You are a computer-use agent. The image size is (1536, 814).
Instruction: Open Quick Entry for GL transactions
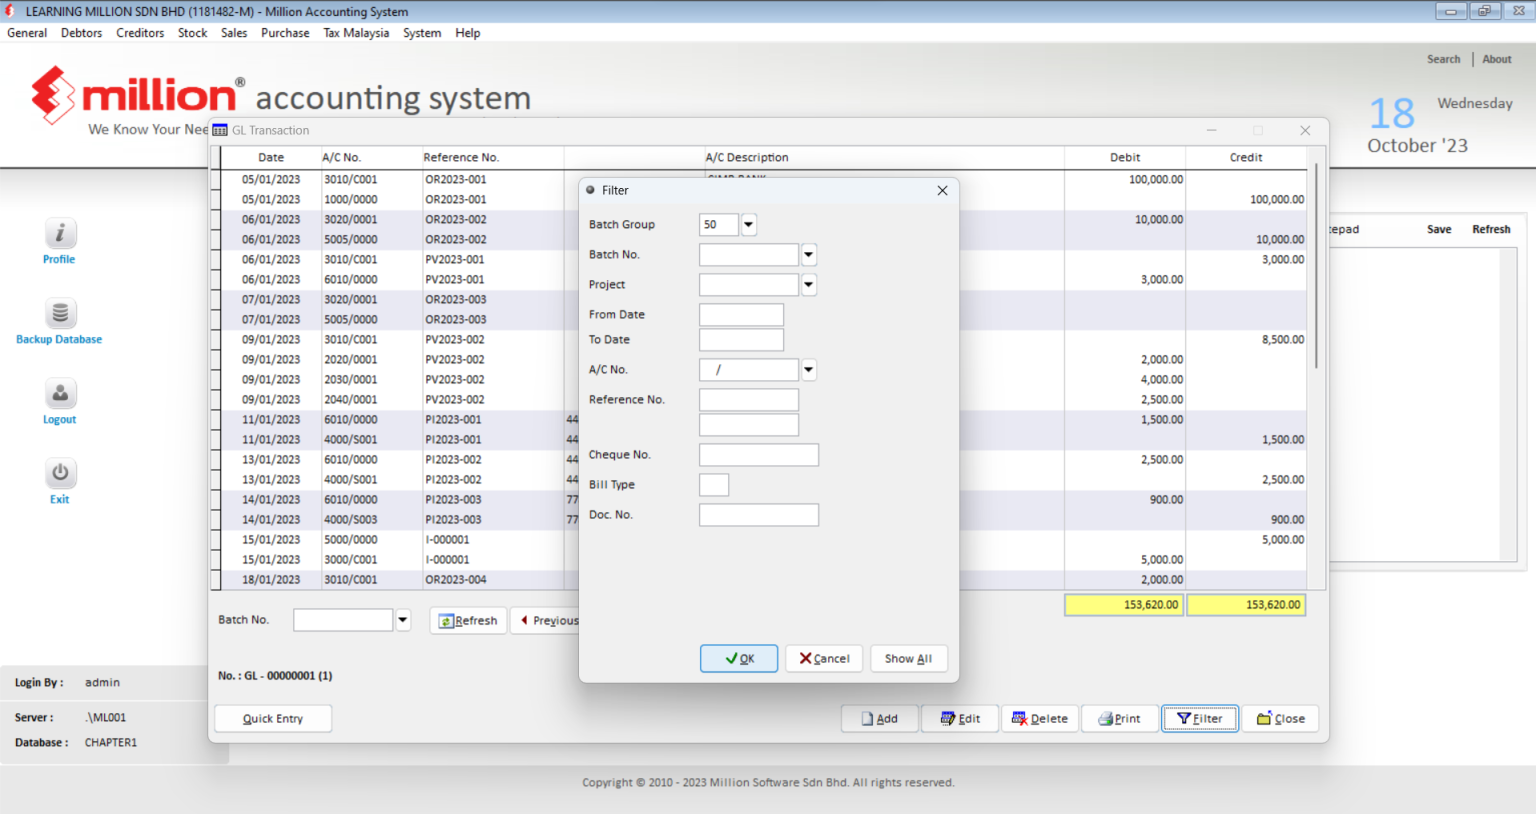pos(273,718)
